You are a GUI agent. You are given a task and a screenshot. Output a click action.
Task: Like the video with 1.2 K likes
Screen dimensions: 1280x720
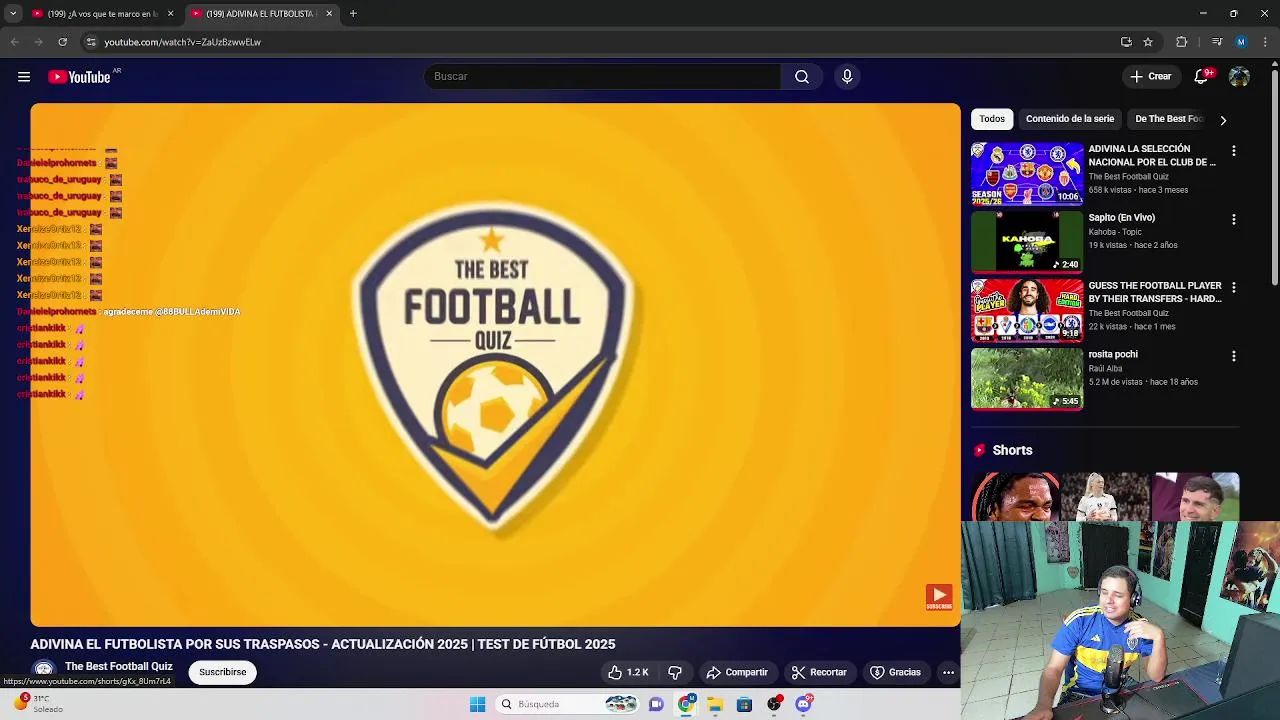coord(628,672)
